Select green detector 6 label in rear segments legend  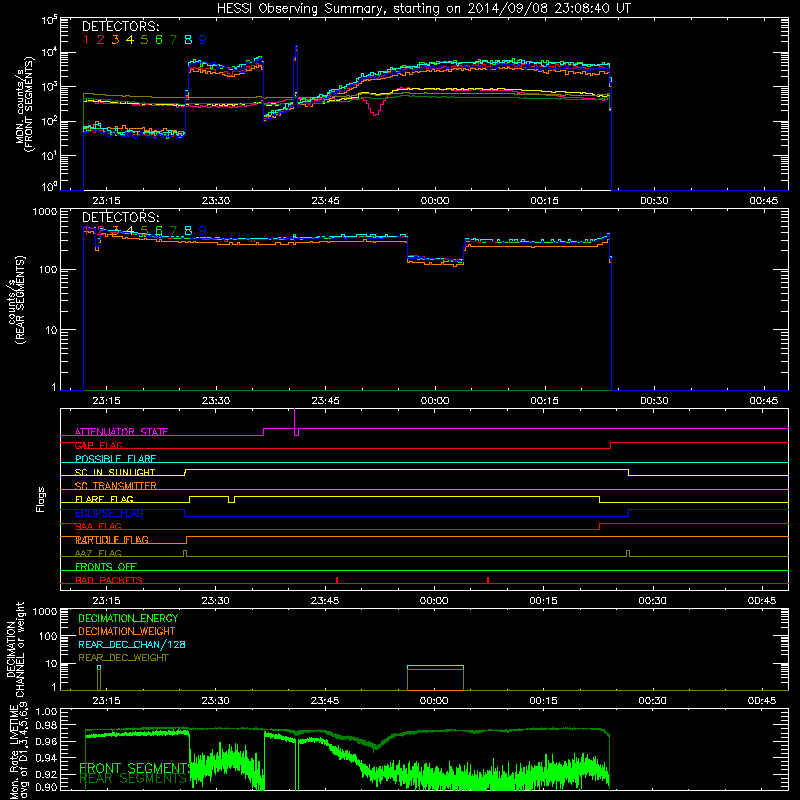[159, 231]
